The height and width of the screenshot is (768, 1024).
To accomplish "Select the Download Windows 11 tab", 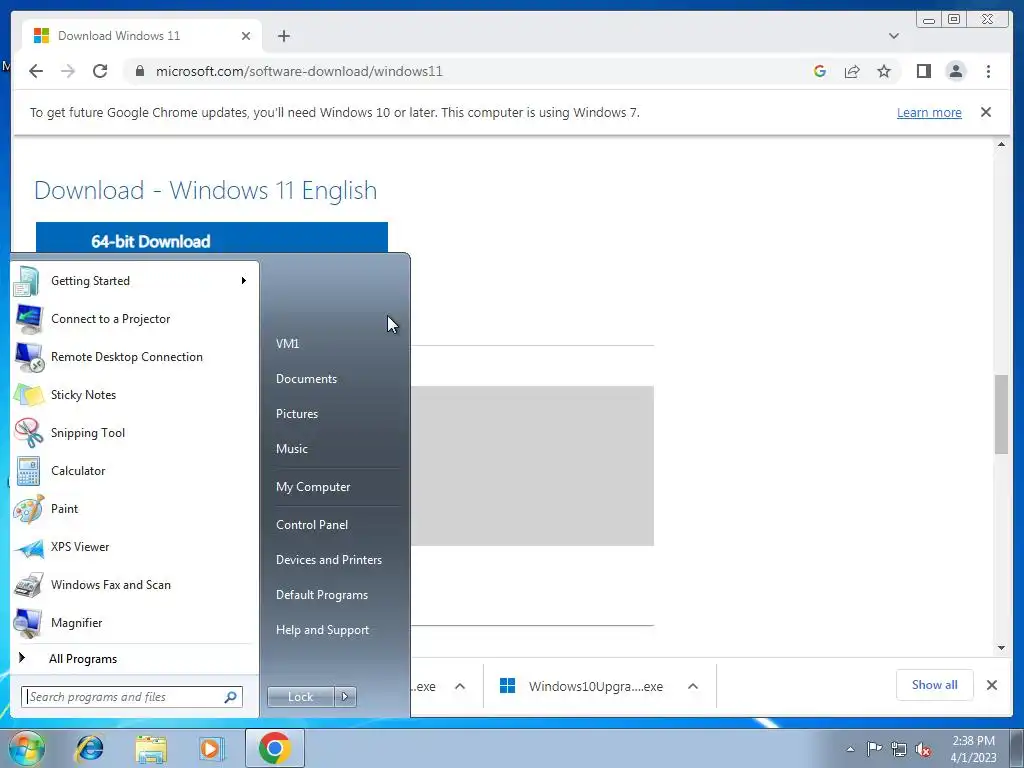I will pos(142,36).
